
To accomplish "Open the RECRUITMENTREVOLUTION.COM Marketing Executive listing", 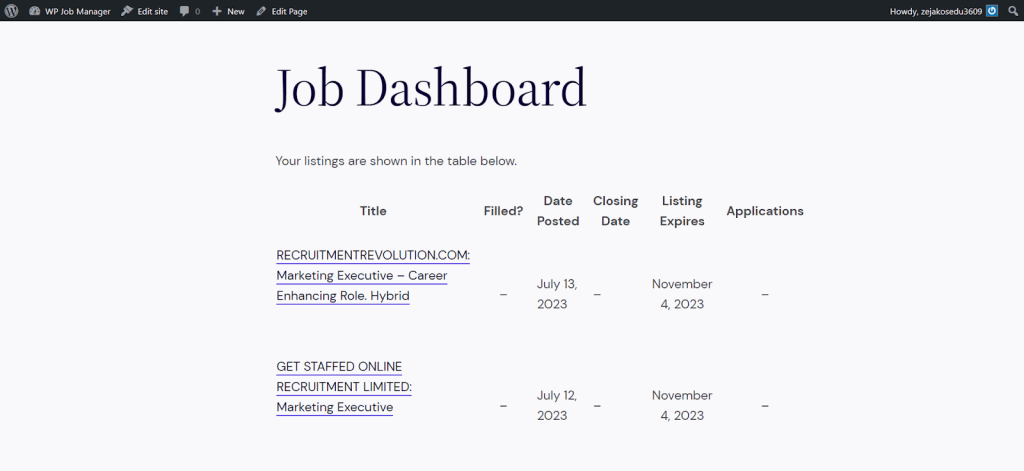I will pyautogui.click(x=372, y=275).
